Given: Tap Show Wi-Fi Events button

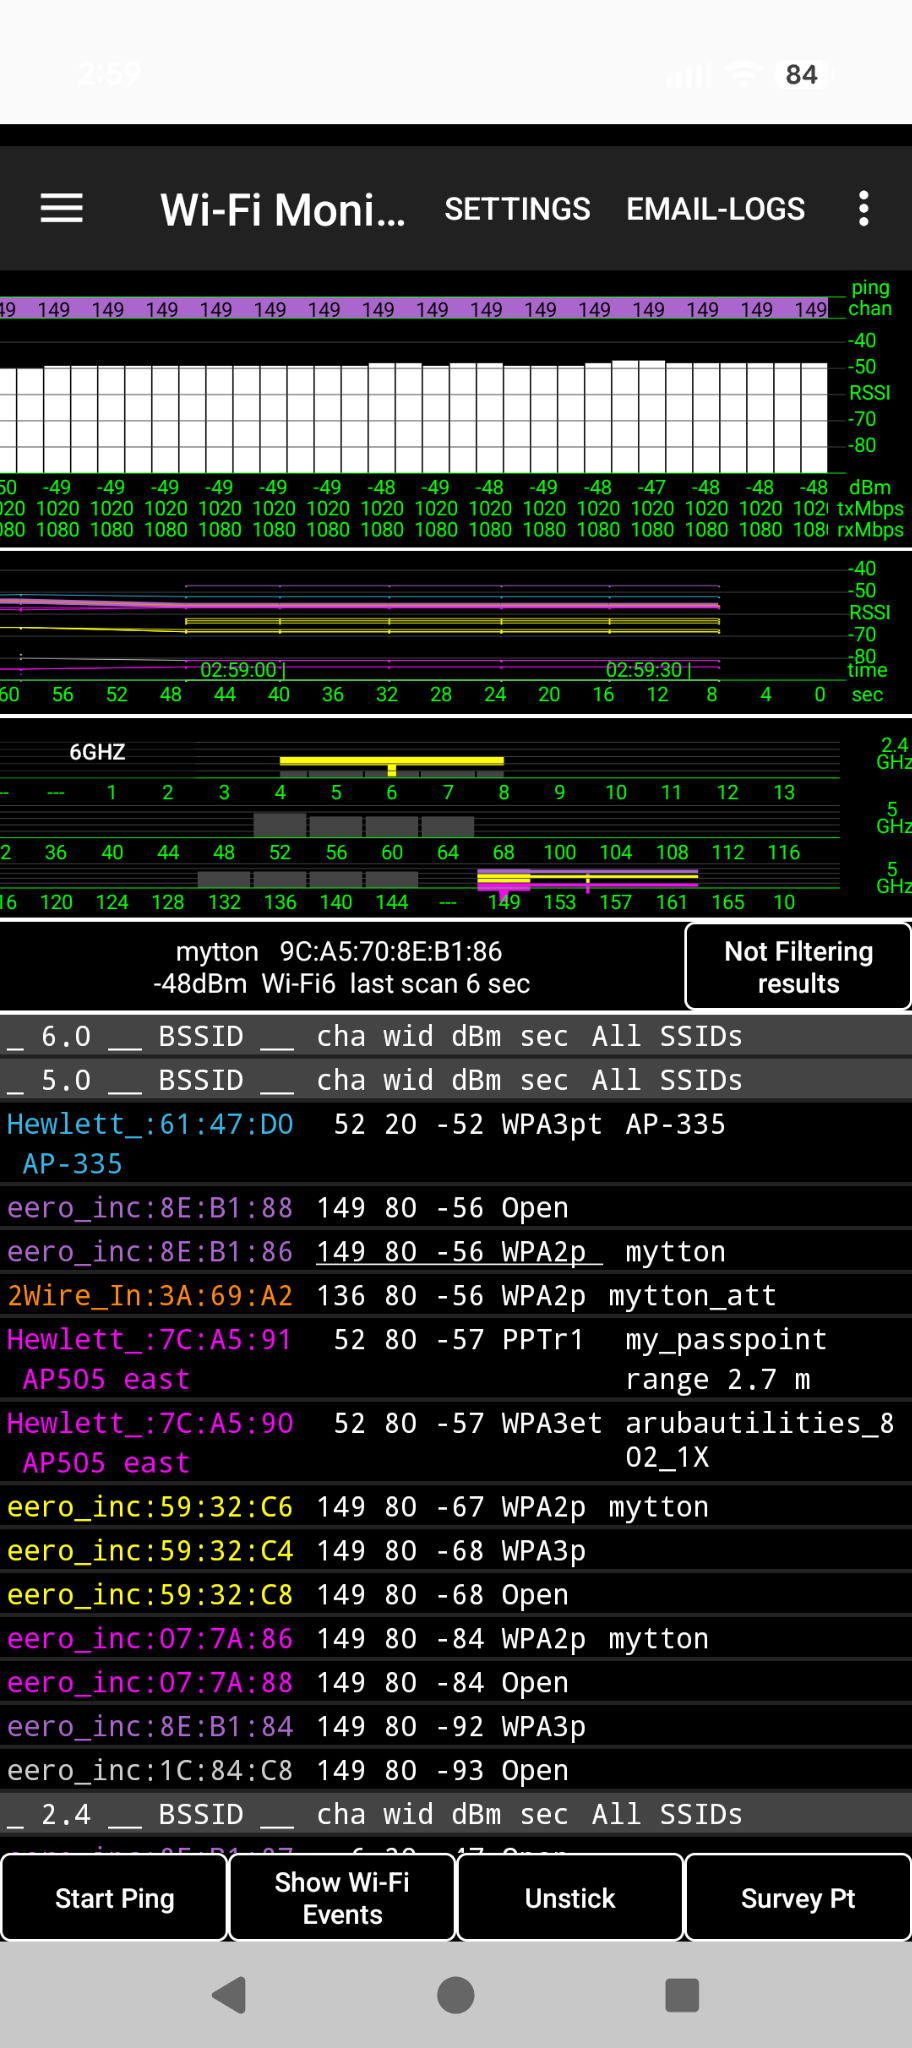Looking at the screenshot, I should tap(342, 1898).
